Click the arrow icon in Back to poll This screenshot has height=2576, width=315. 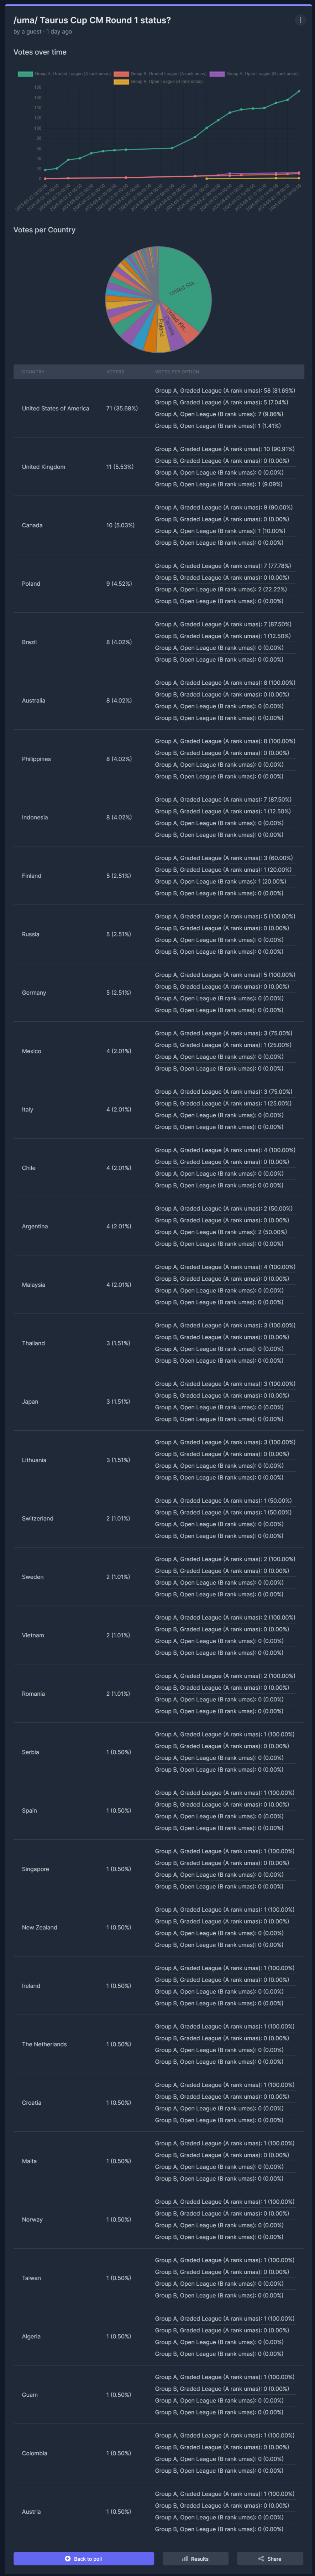pos(68,2558)
